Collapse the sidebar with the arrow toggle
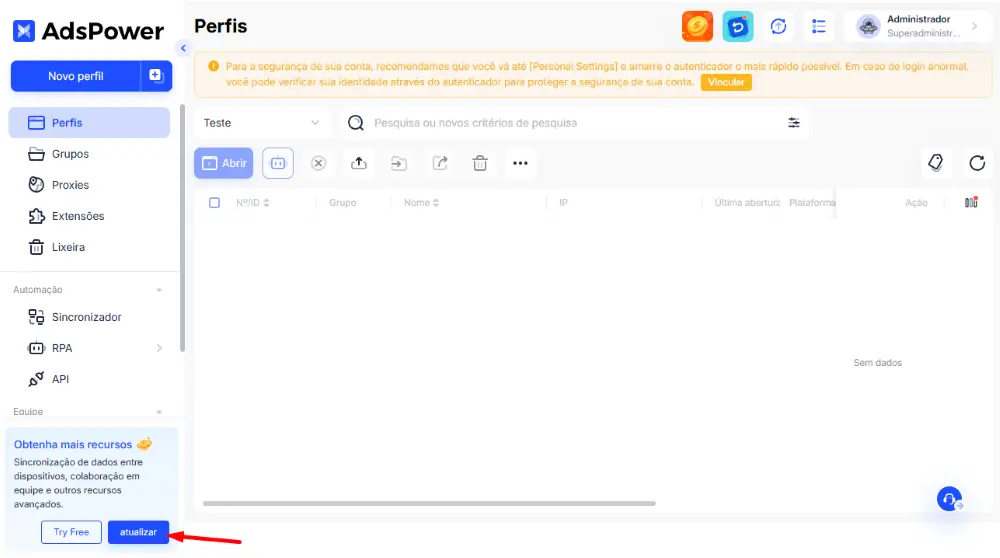 pyautogui.click(x=183, y=48)
